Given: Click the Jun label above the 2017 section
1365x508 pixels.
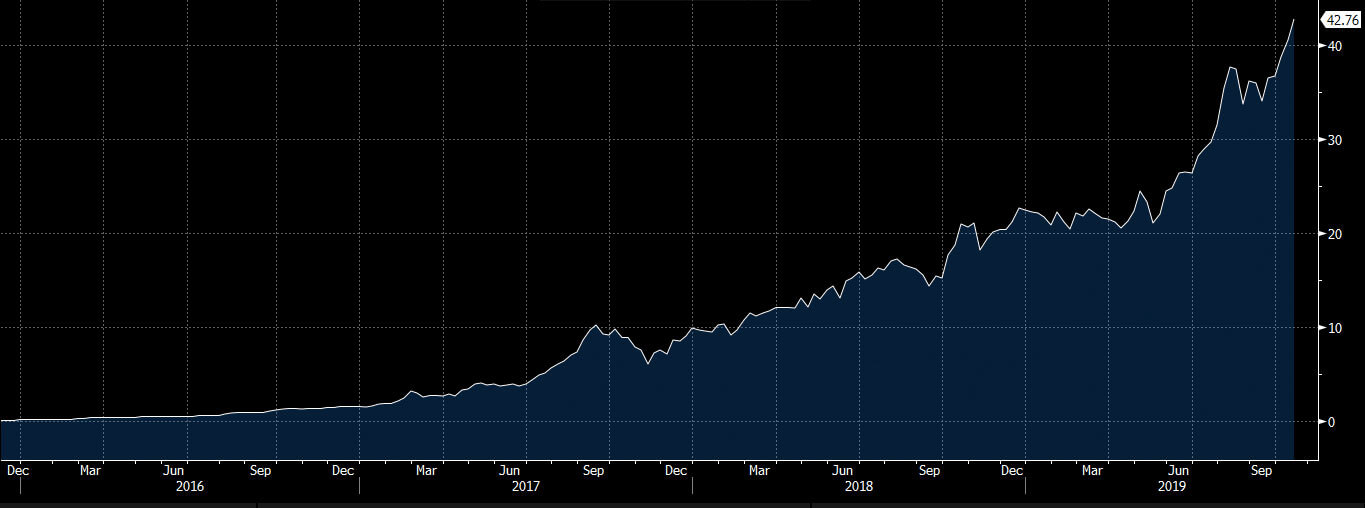Looking at the screenshot, I should [x=510, y=470].
